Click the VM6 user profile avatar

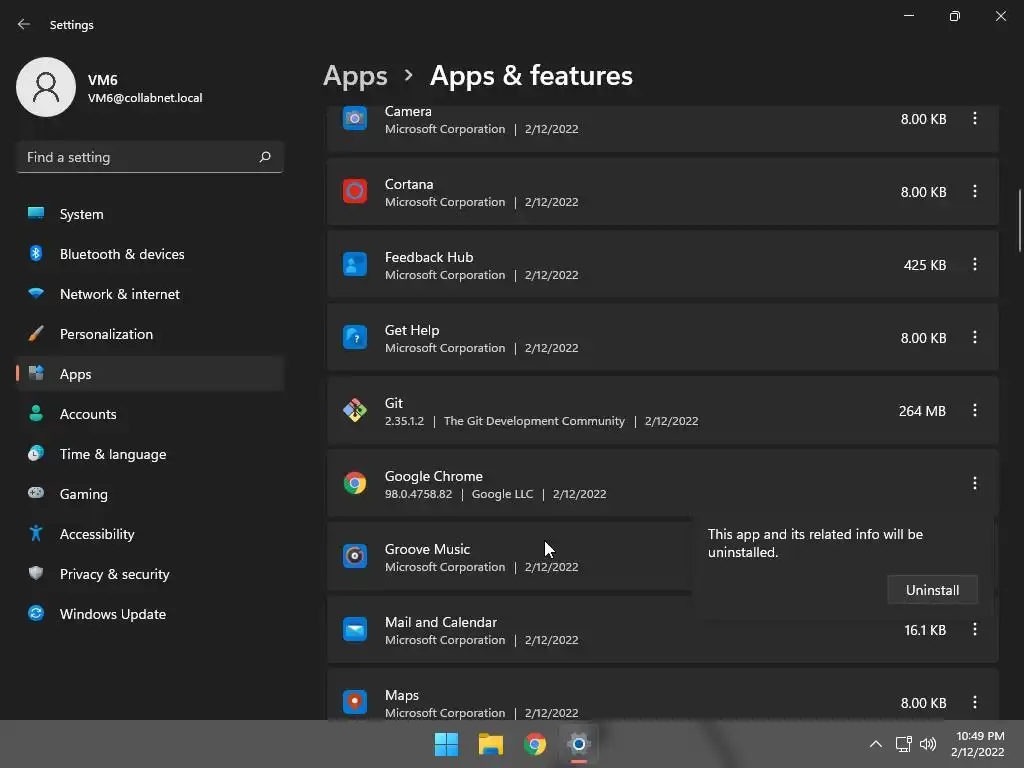(x=46, y=87)
